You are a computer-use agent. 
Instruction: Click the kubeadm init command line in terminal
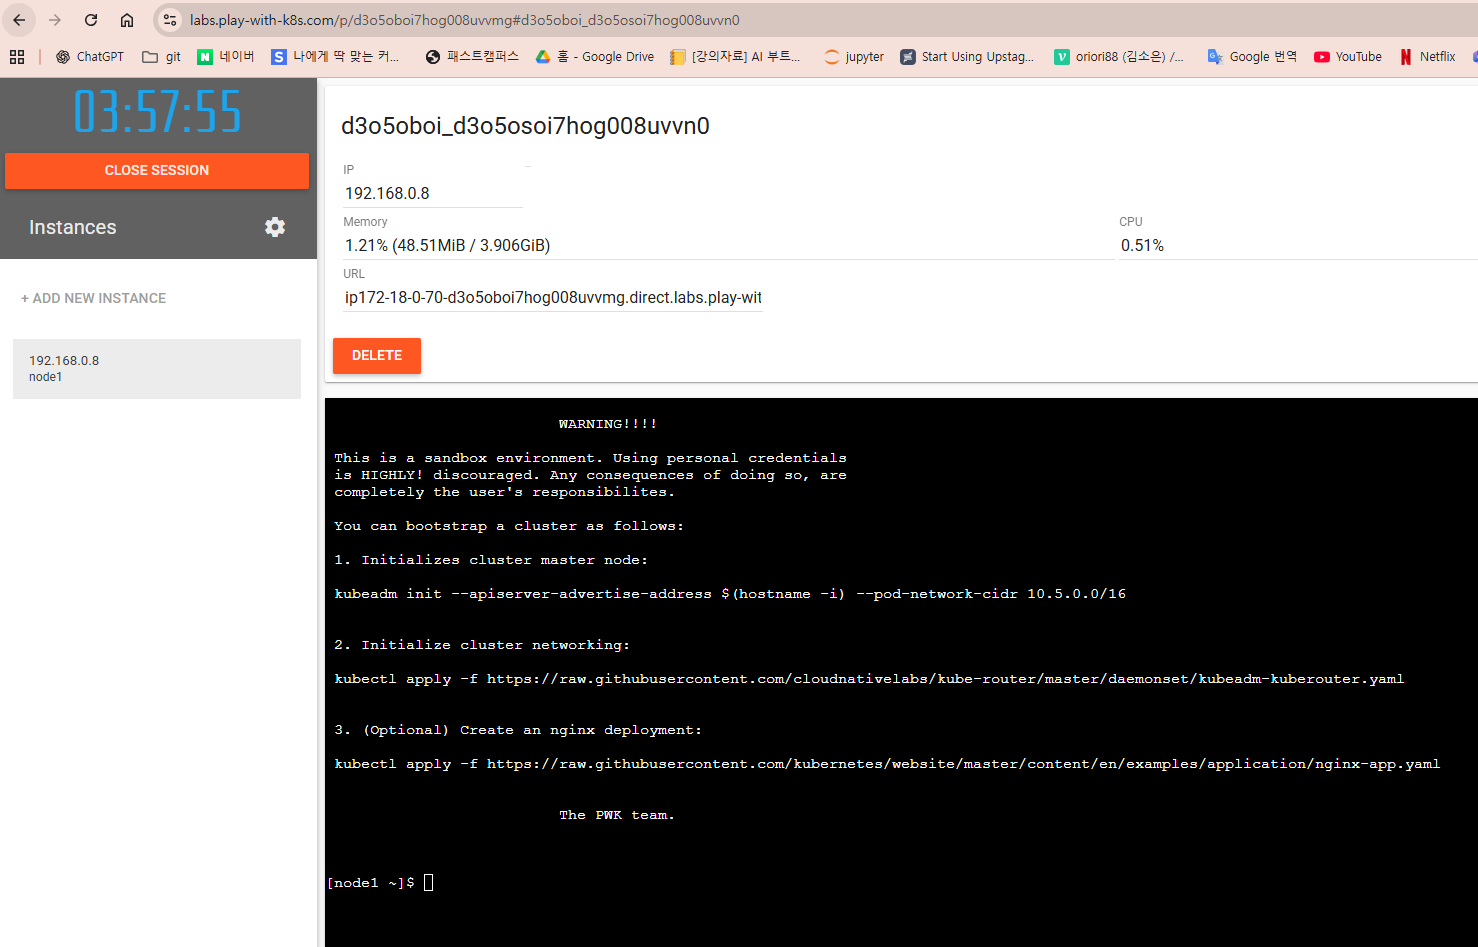(730, 594)
